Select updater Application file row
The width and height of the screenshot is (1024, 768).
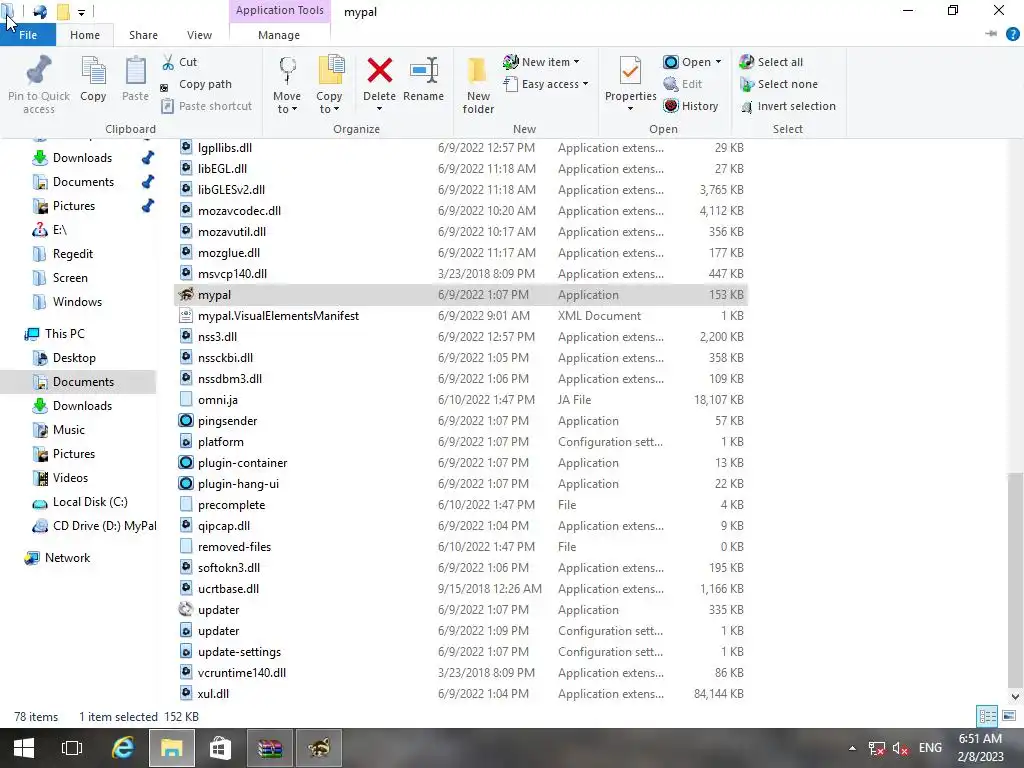click(x=460, y=609)
